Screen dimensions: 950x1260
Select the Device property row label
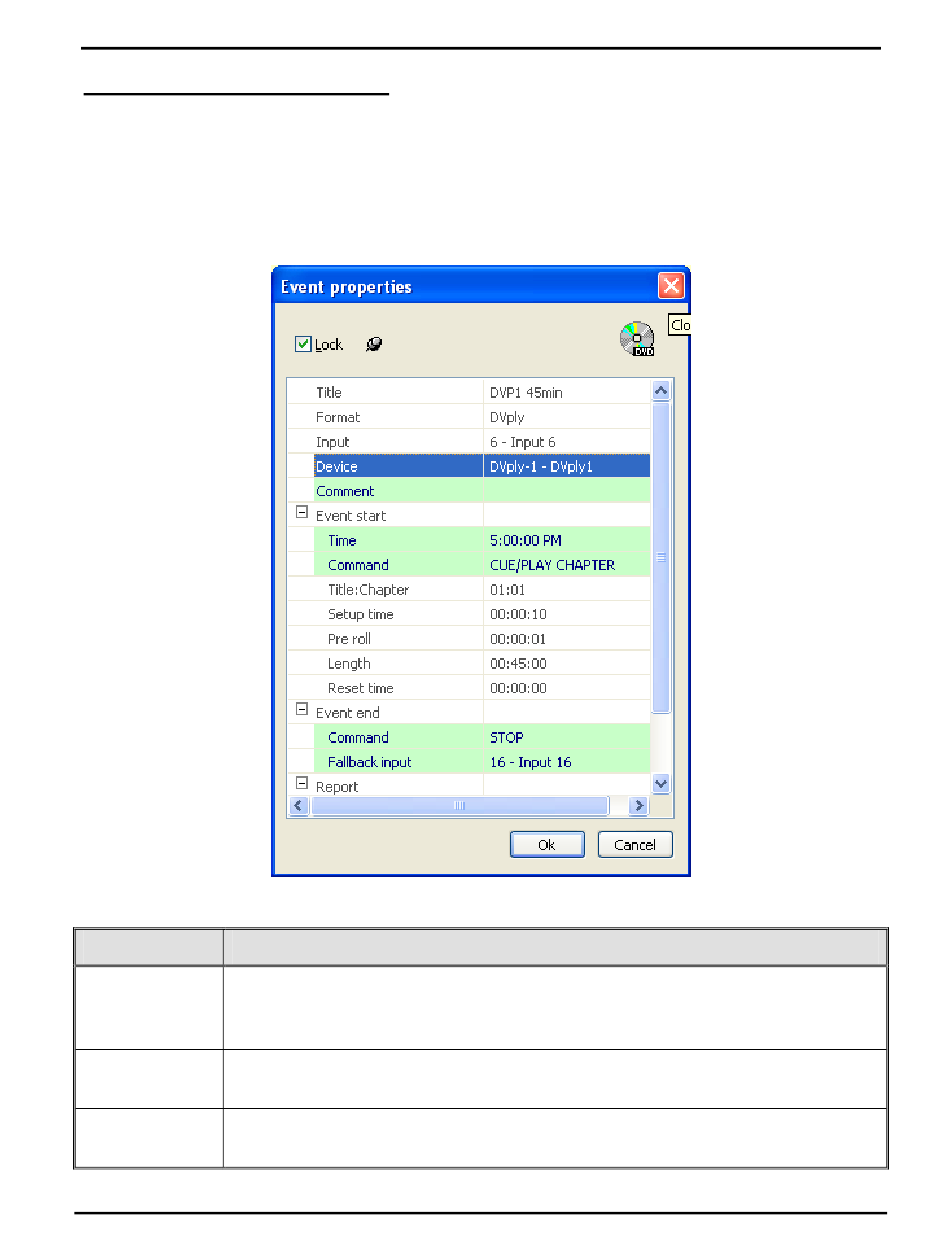tap(337, 466)
